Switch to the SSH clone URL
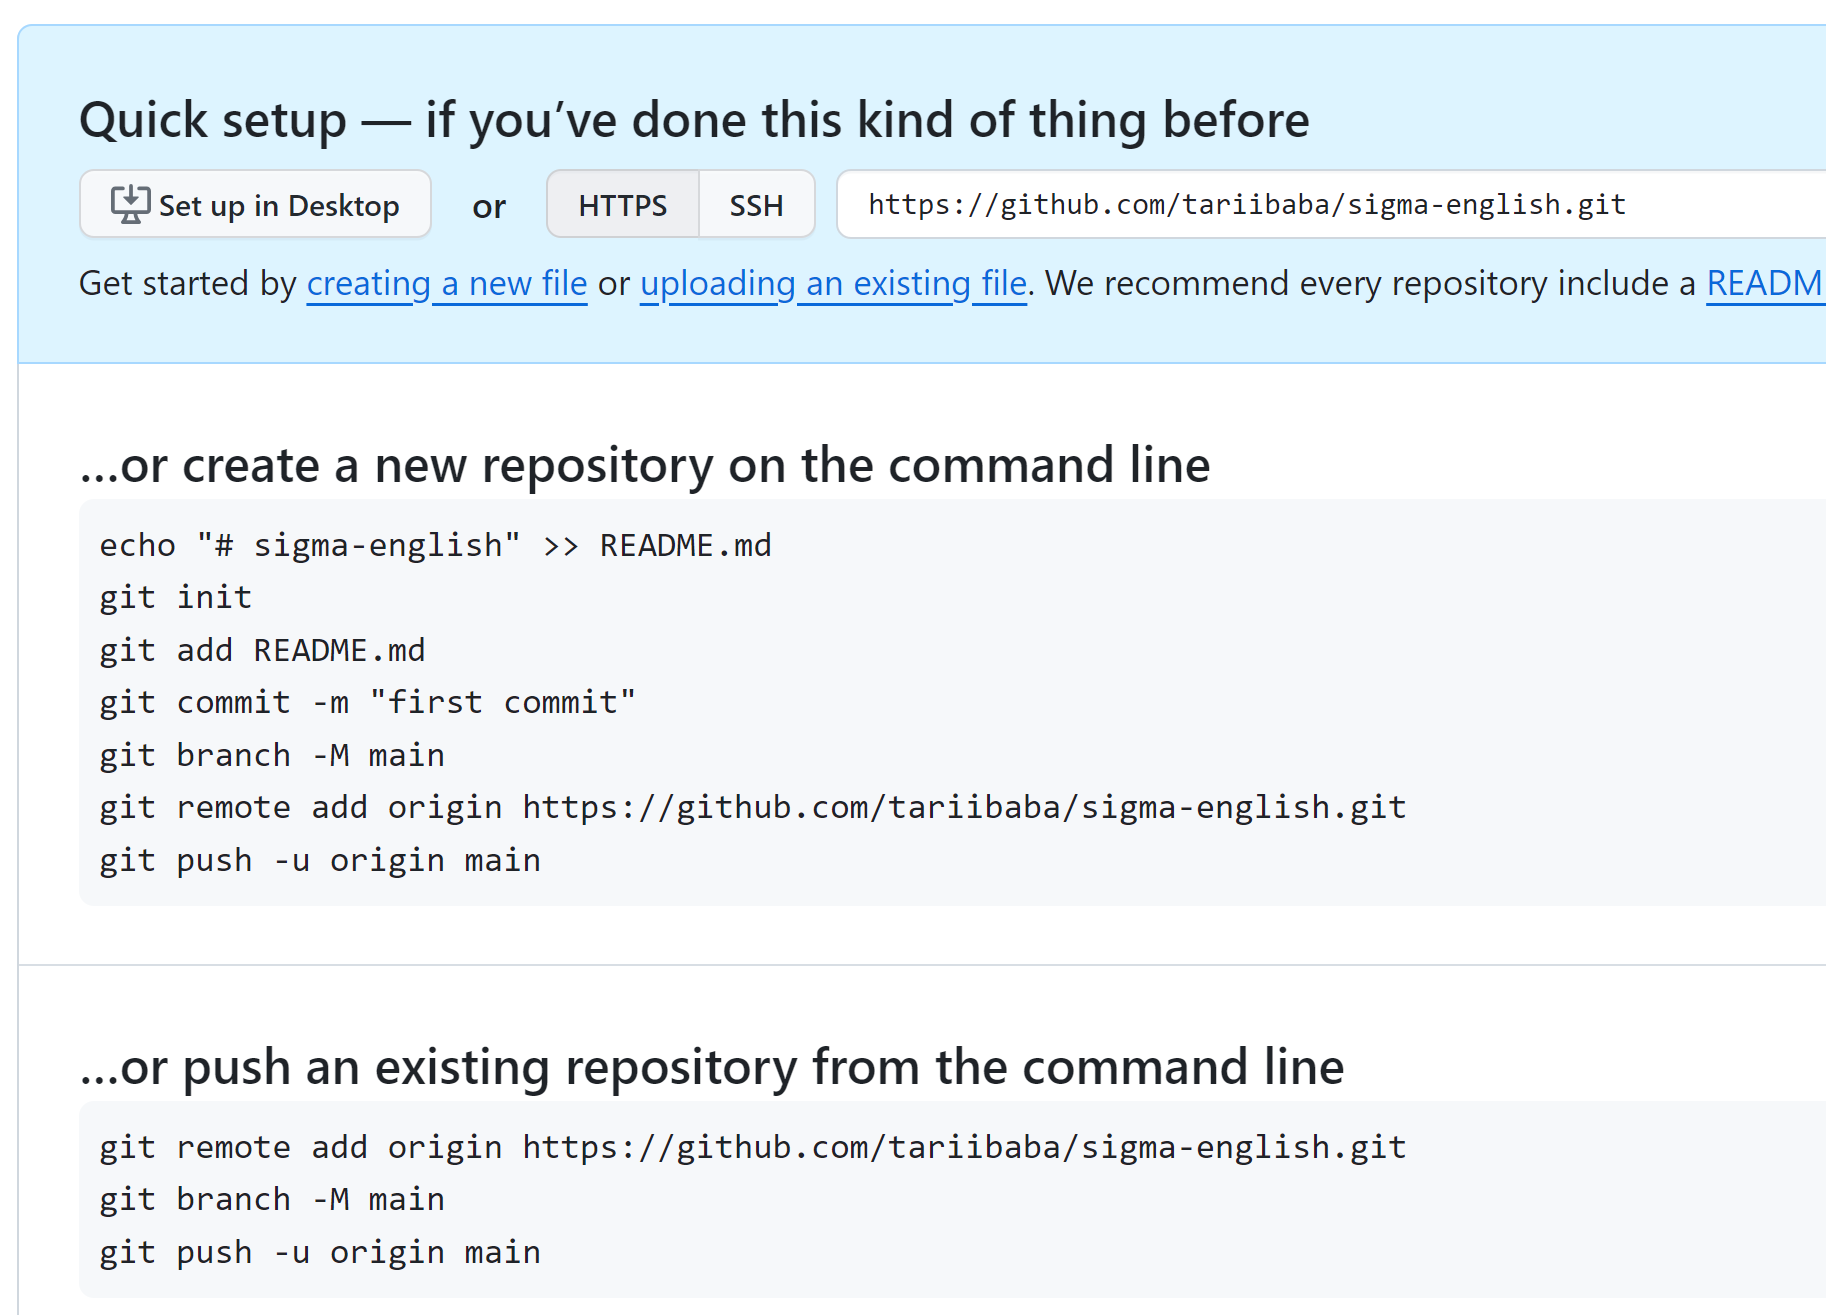1826x1315 pixels. 756,205
